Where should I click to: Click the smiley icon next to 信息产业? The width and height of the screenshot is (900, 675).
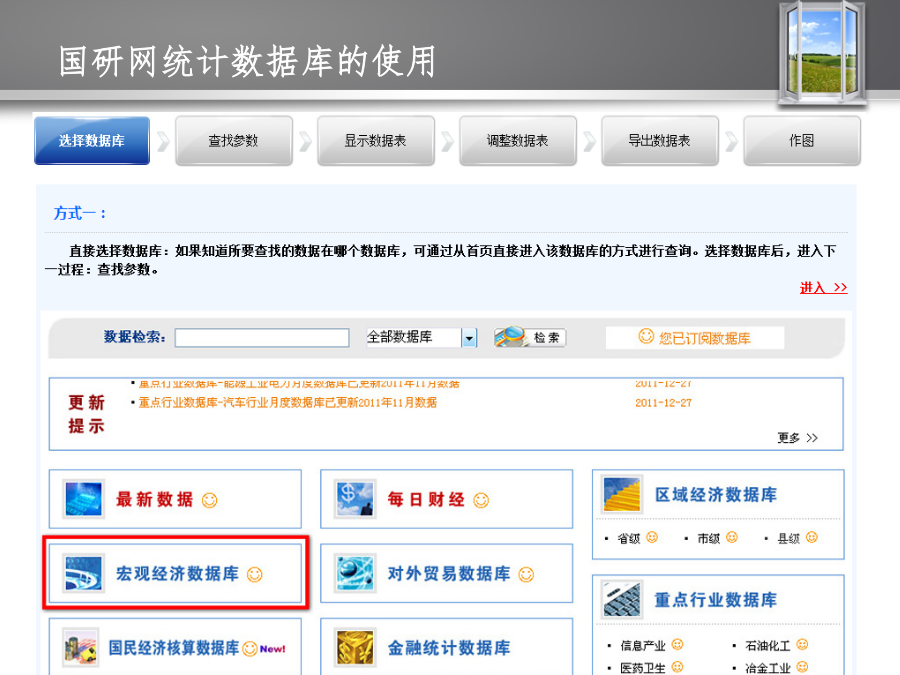coord(677,645)
